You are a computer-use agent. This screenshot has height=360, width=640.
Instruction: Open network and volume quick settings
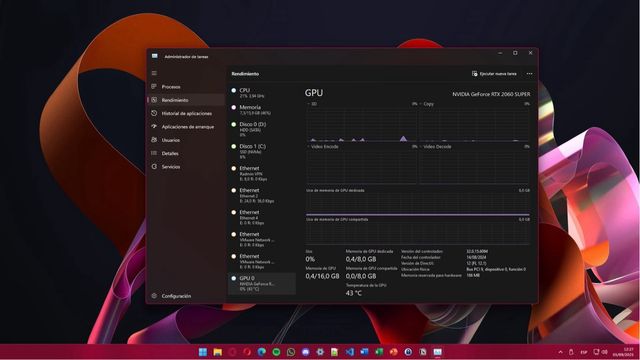tap(600, 352)
